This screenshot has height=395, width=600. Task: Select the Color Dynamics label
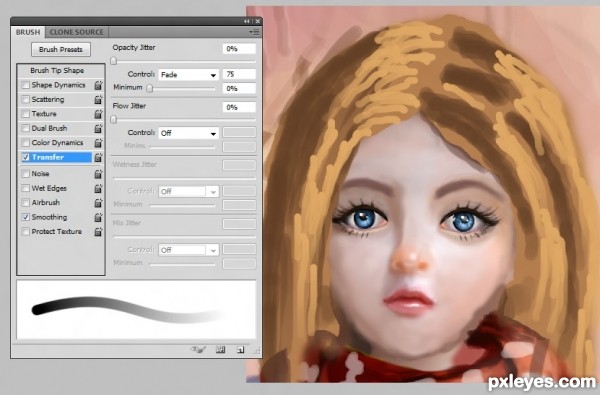point(57,143)
